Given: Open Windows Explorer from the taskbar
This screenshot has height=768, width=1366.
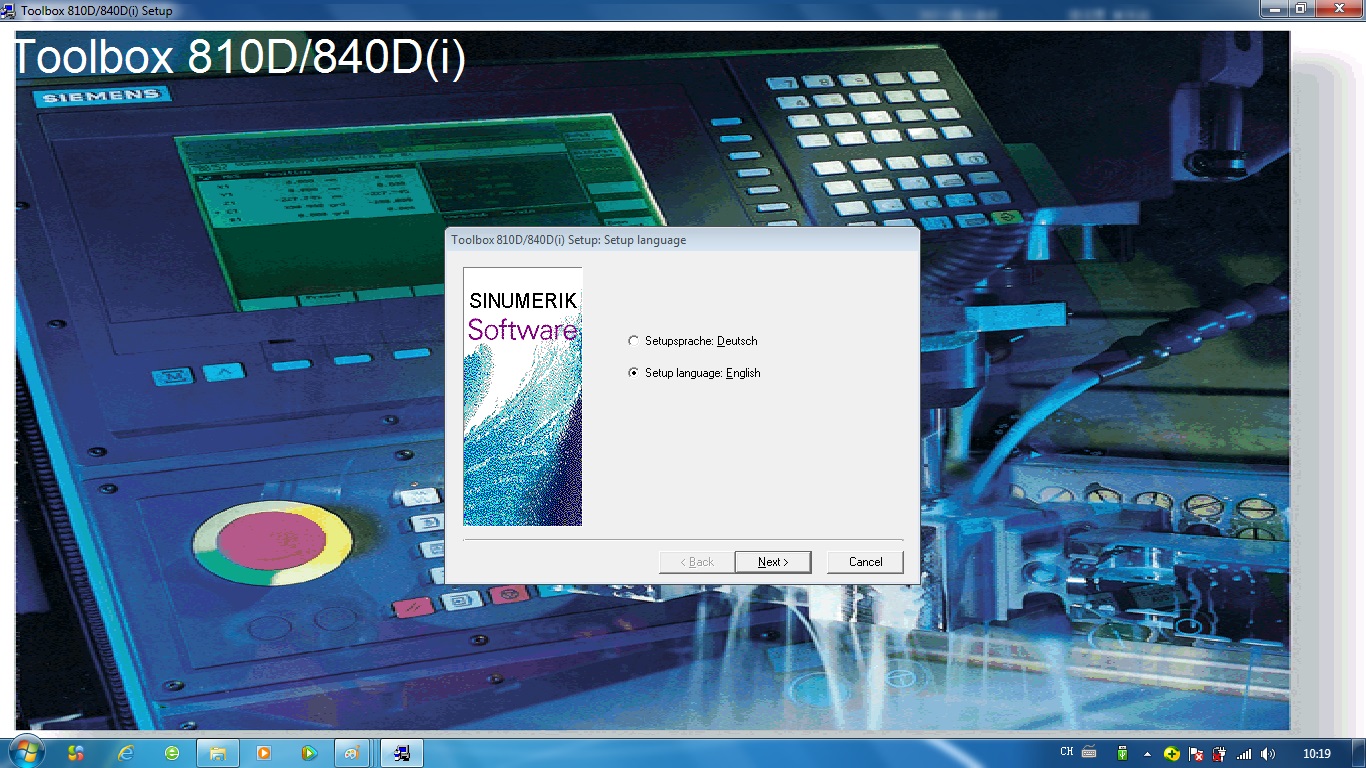Looking at the screenshot, I should pyautogui.click(x=218, y=753).
